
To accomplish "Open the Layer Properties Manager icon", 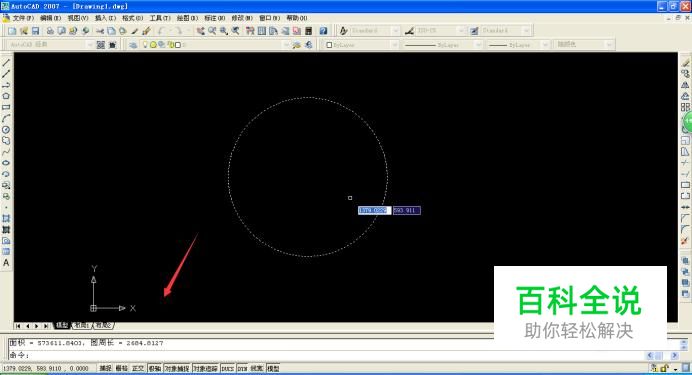I will tap(133, 45).
